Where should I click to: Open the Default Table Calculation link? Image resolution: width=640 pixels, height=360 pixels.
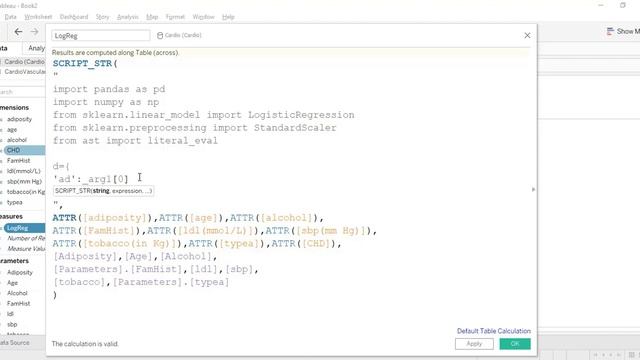click(494, 331)
